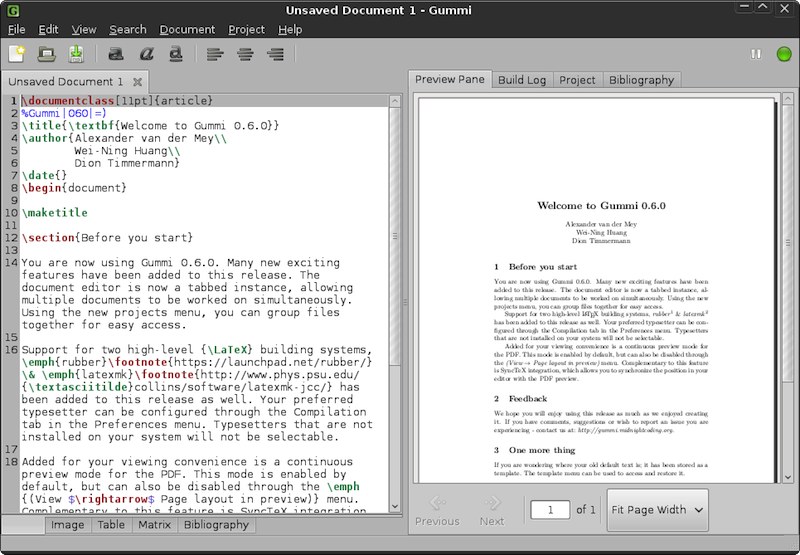
Task: Open a document via the toolbar icon
Action: pos(46,54)
